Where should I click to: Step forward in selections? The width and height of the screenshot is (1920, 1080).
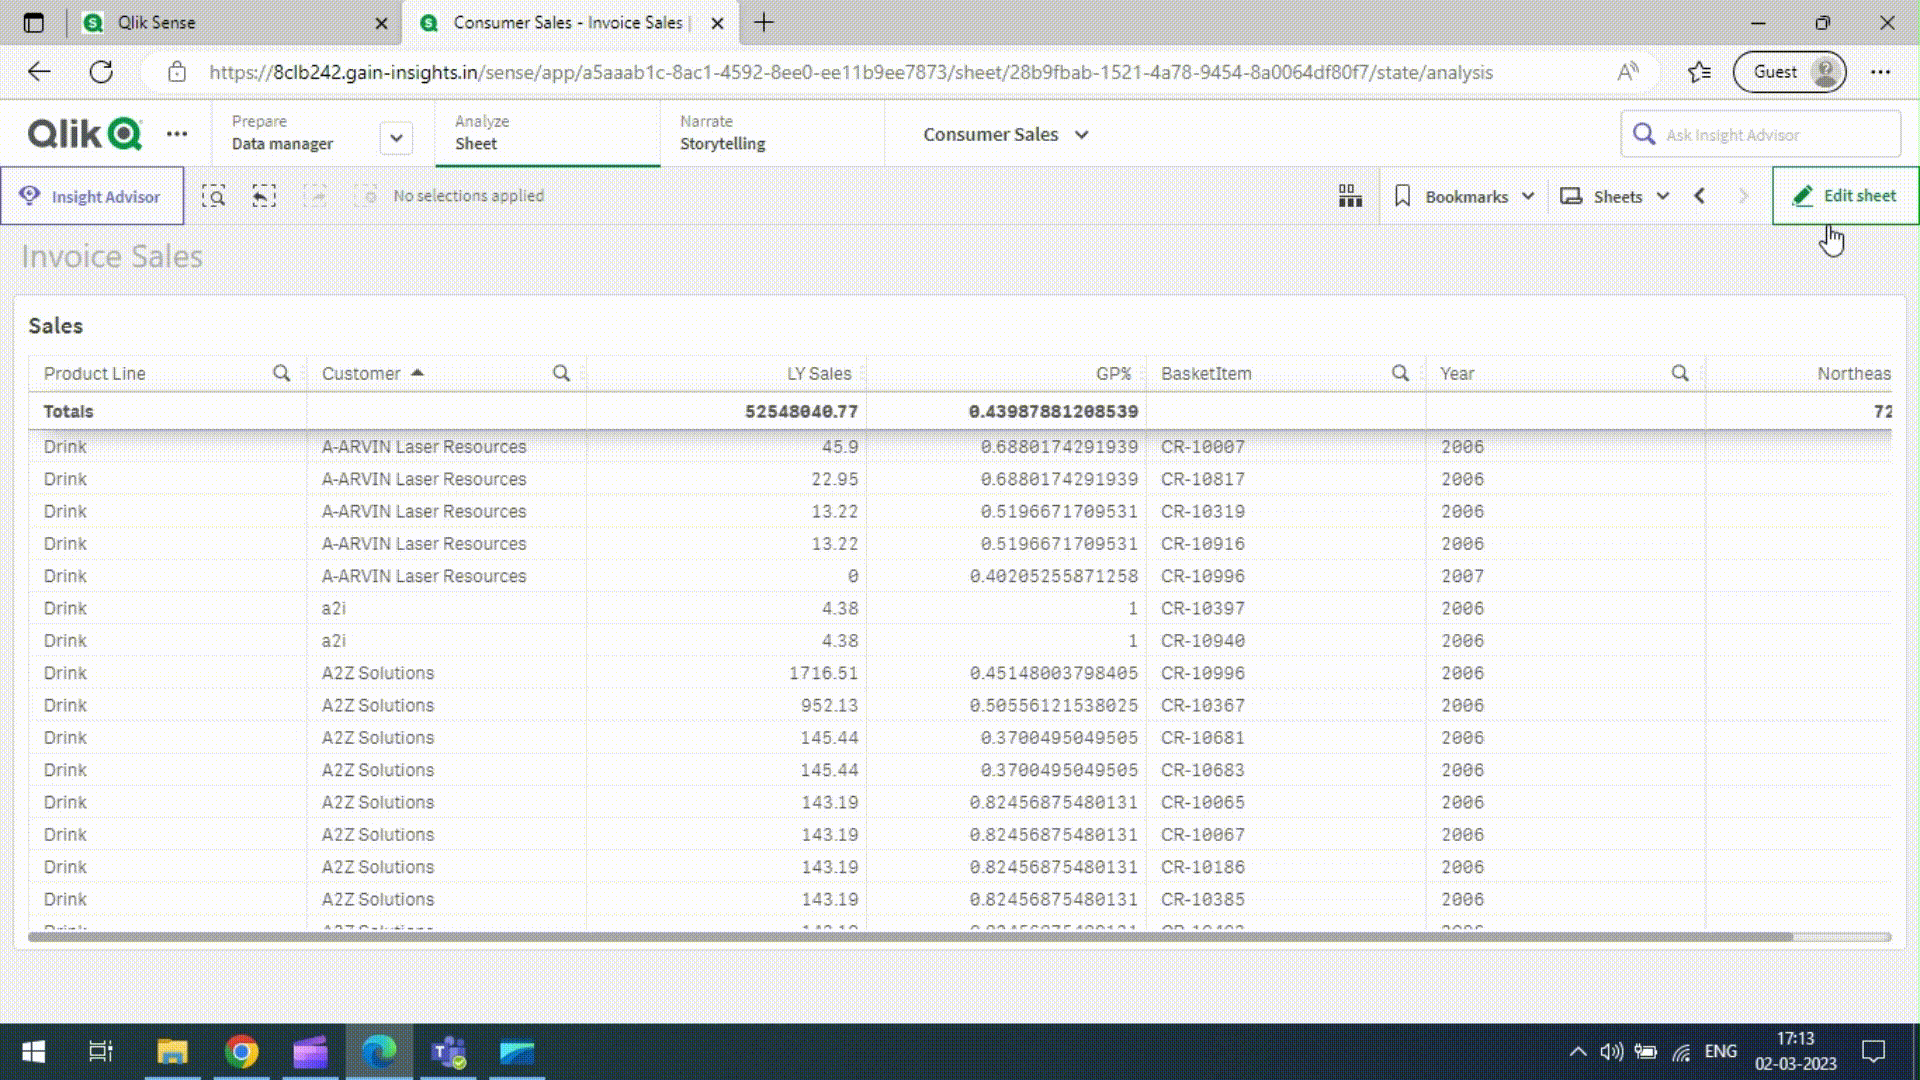click(x=315, y=196)
